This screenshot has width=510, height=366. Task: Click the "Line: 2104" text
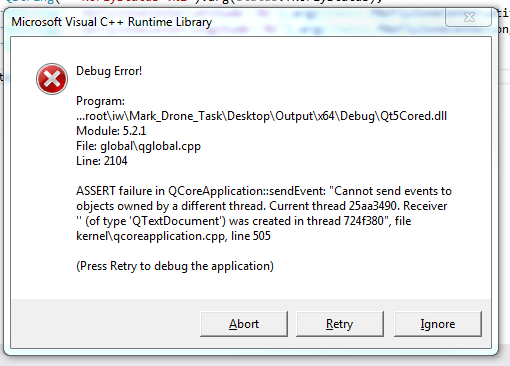point(102,161)
